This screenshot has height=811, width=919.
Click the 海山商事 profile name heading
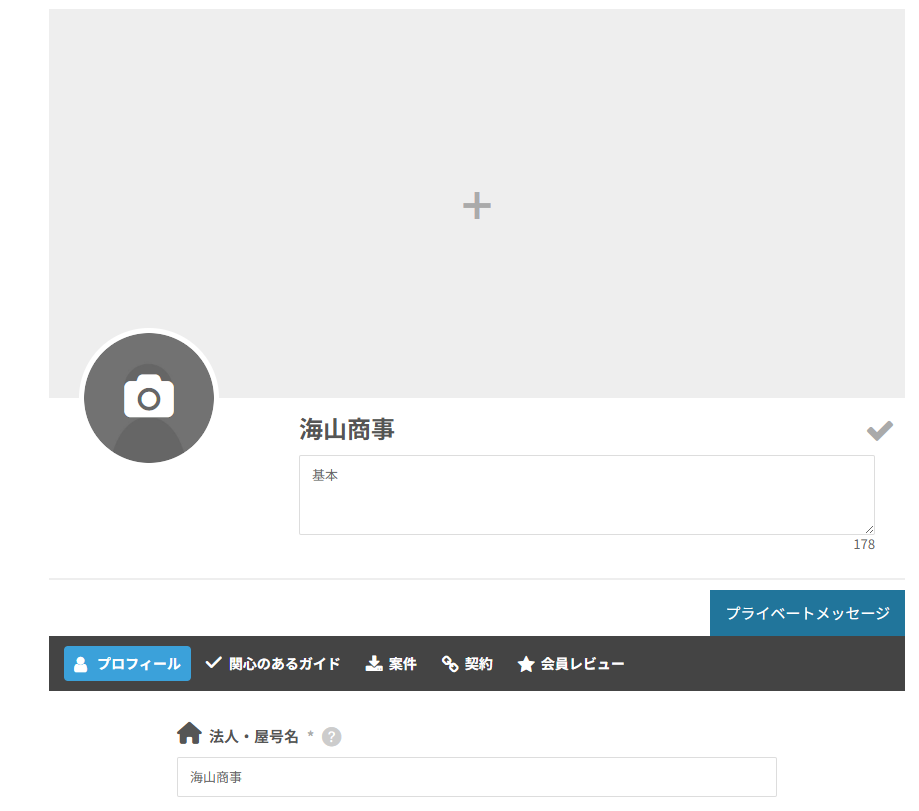click(347, 430)
